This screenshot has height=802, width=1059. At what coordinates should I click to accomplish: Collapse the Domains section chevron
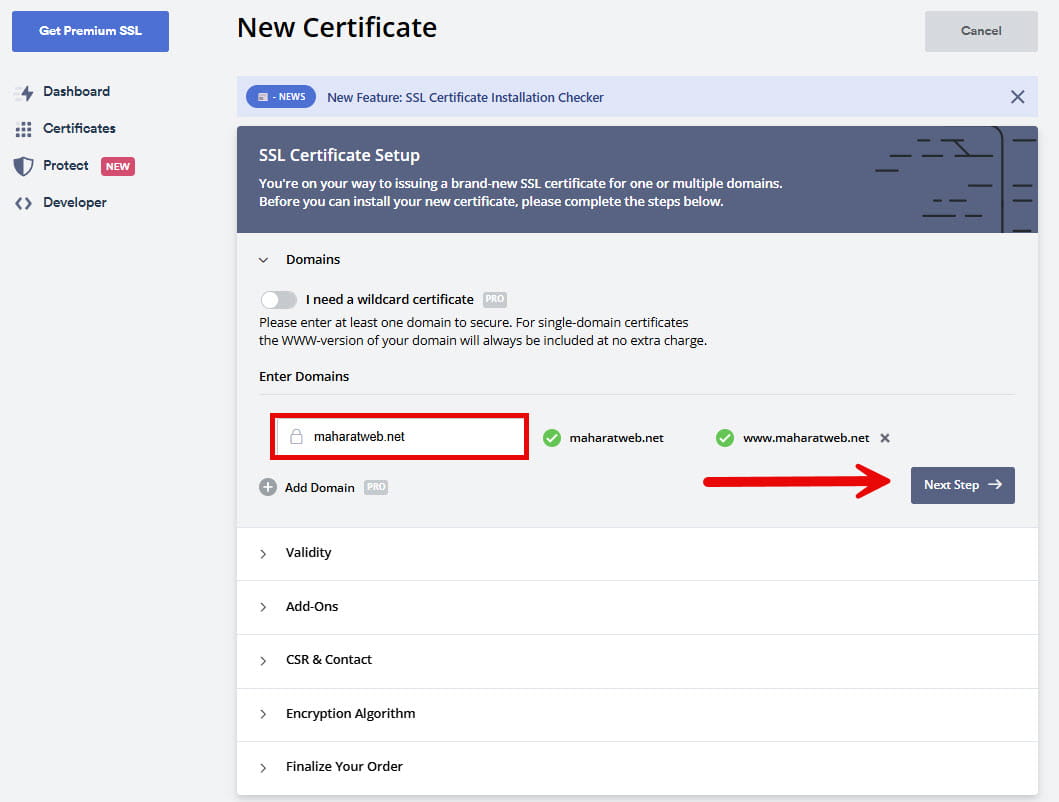(x=263, y=260)
